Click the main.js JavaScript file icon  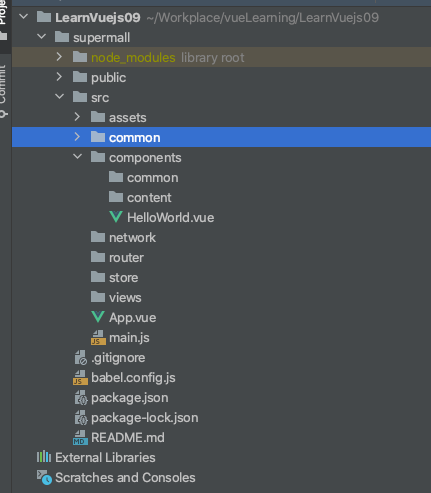click(x=98, y=337)
